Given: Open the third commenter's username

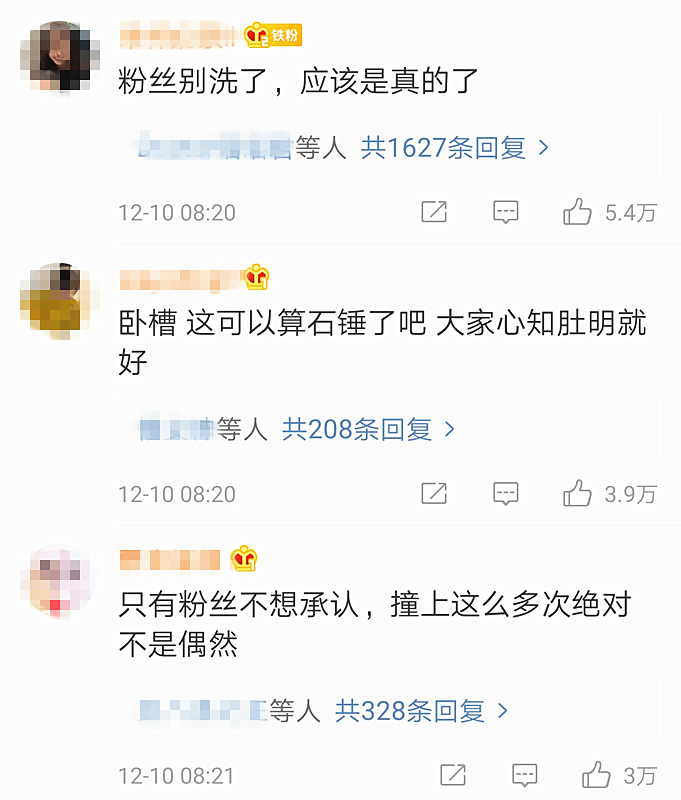Looking at the screenshot, I should pos(170,560).
